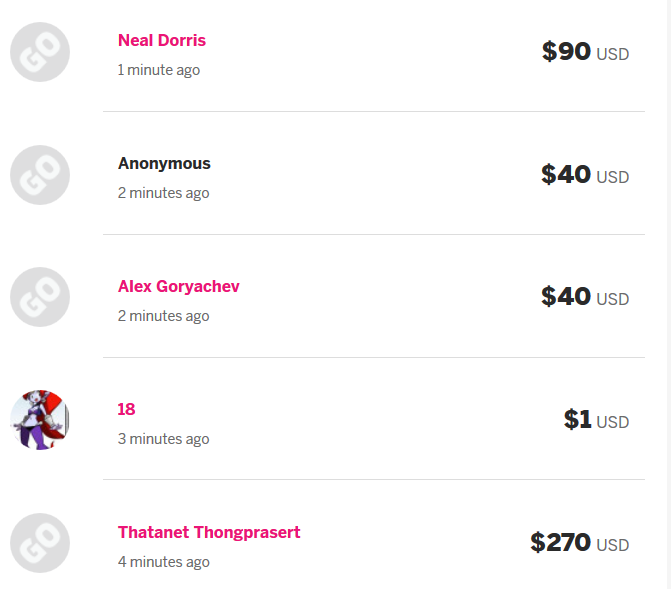The width and height of the screenshot is (671, 589).
Task: Click the Anonymous contributor's avatar icon
Action: point(40,175)
